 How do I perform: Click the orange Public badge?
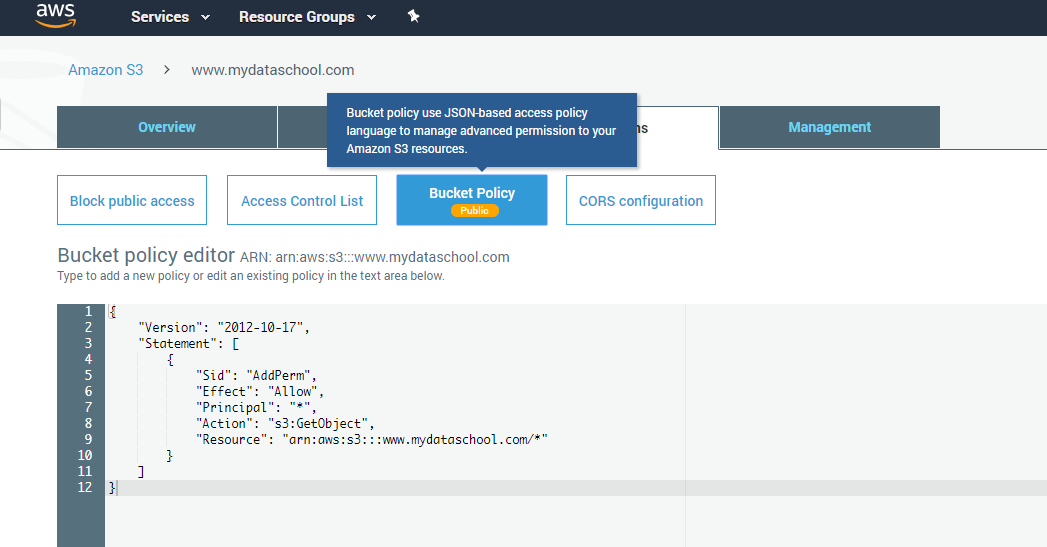pos(474,210)
